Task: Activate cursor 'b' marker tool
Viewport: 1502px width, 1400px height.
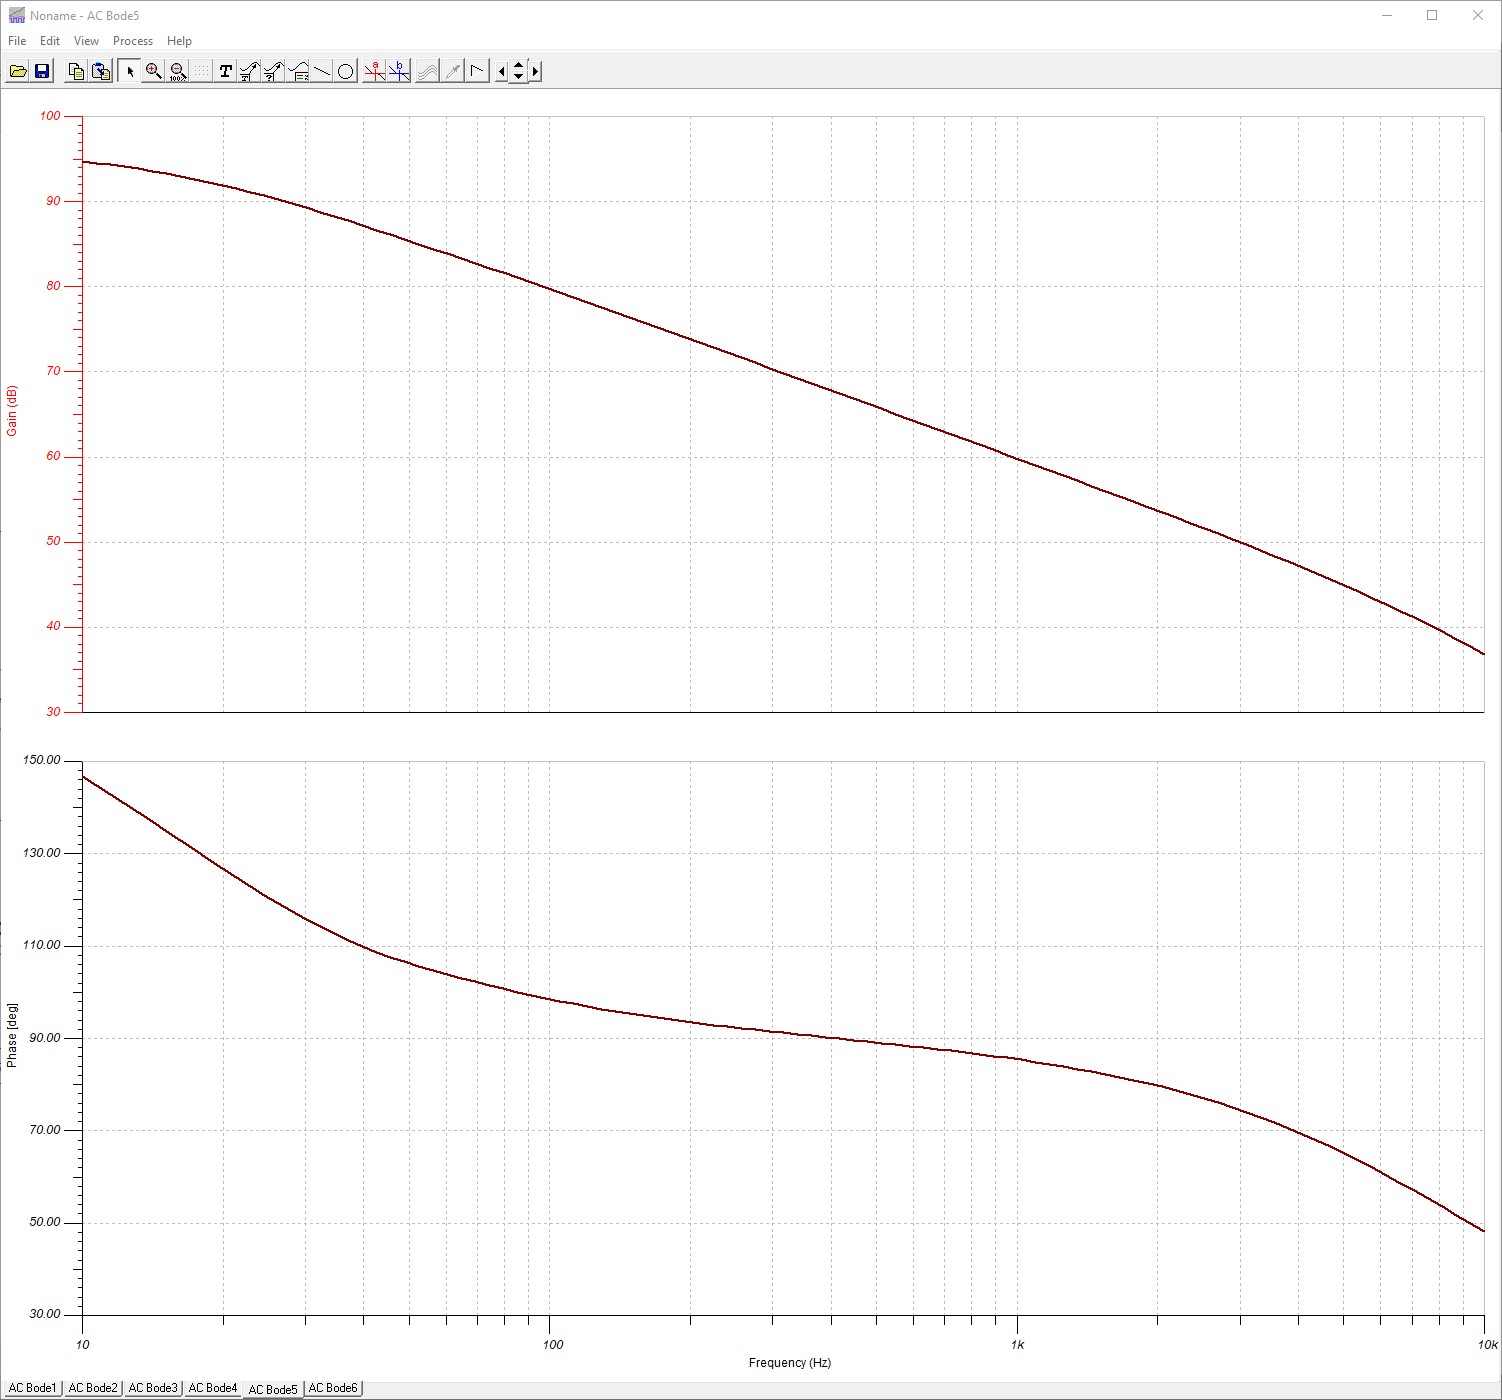Action: click(x=399, y=71)
